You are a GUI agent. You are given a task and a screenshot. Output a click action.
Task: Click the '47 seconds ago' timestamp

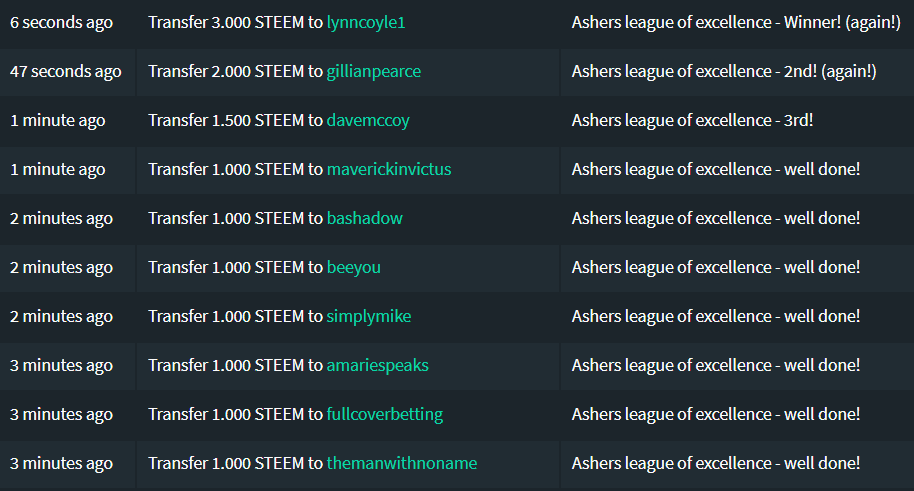tap(66, 72)
